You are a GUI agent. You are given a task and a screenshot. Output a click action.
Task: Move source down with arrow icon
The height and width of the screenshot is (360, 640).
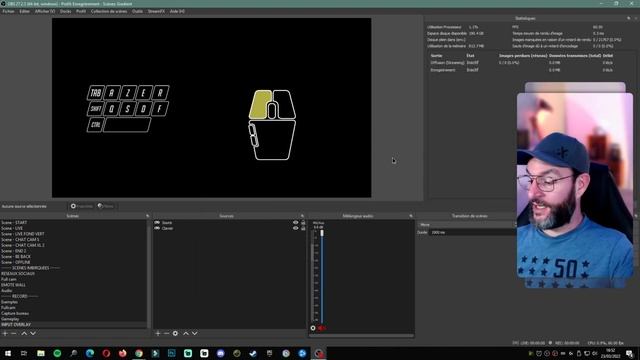tap(195, 333)
